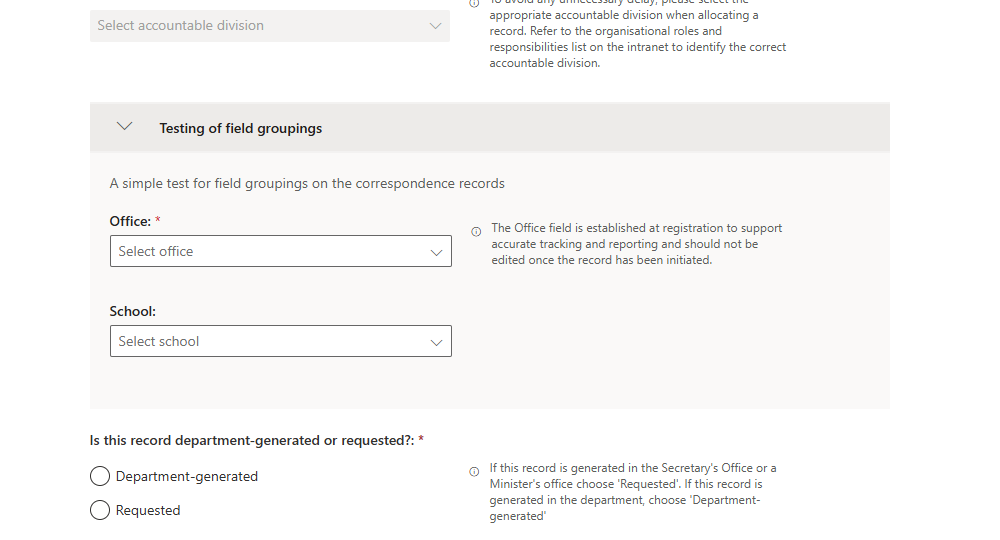
Task: Choose the Department-generated option label
Action: pos(187,476)
